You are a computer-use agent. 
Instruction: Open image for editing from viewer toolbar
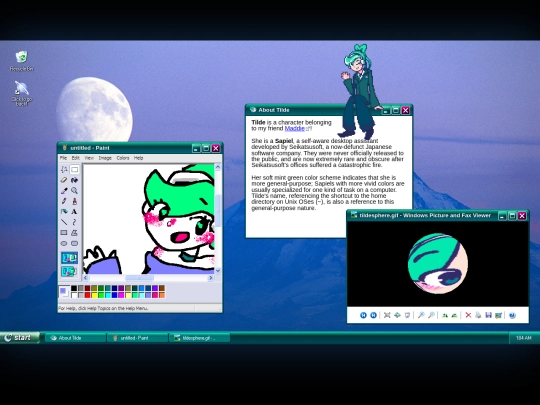(498, 315)
